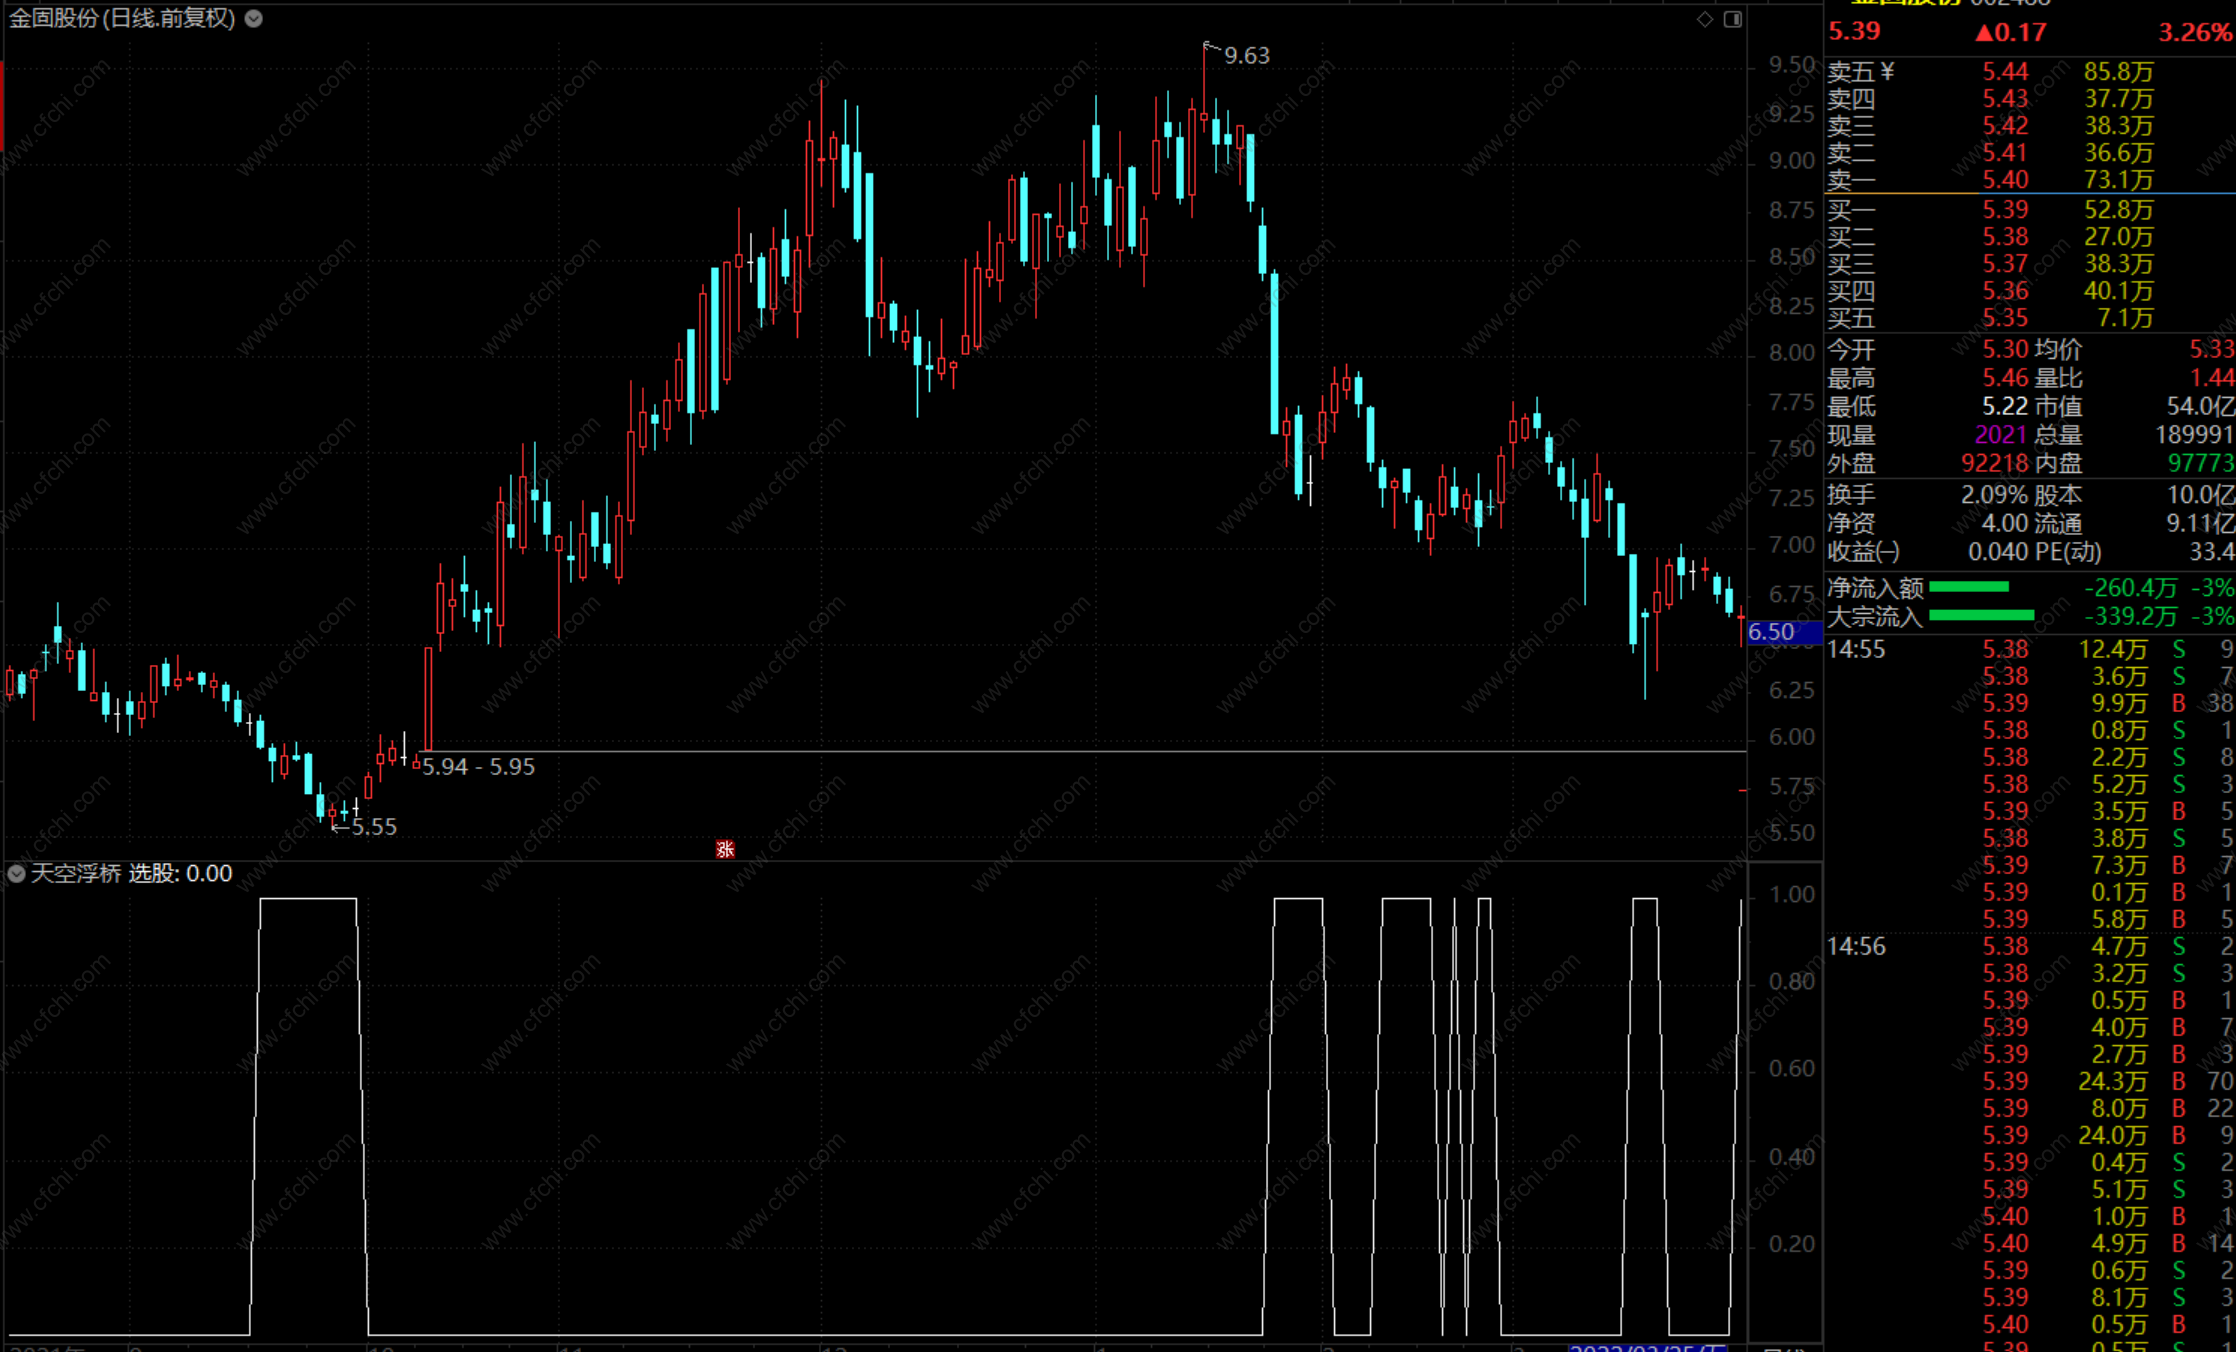Image resolution: width=2236 pixels, height=1352 pixels.
Task: Click the highlighted date on time axis
Action: click(x=1648, y=1347)
